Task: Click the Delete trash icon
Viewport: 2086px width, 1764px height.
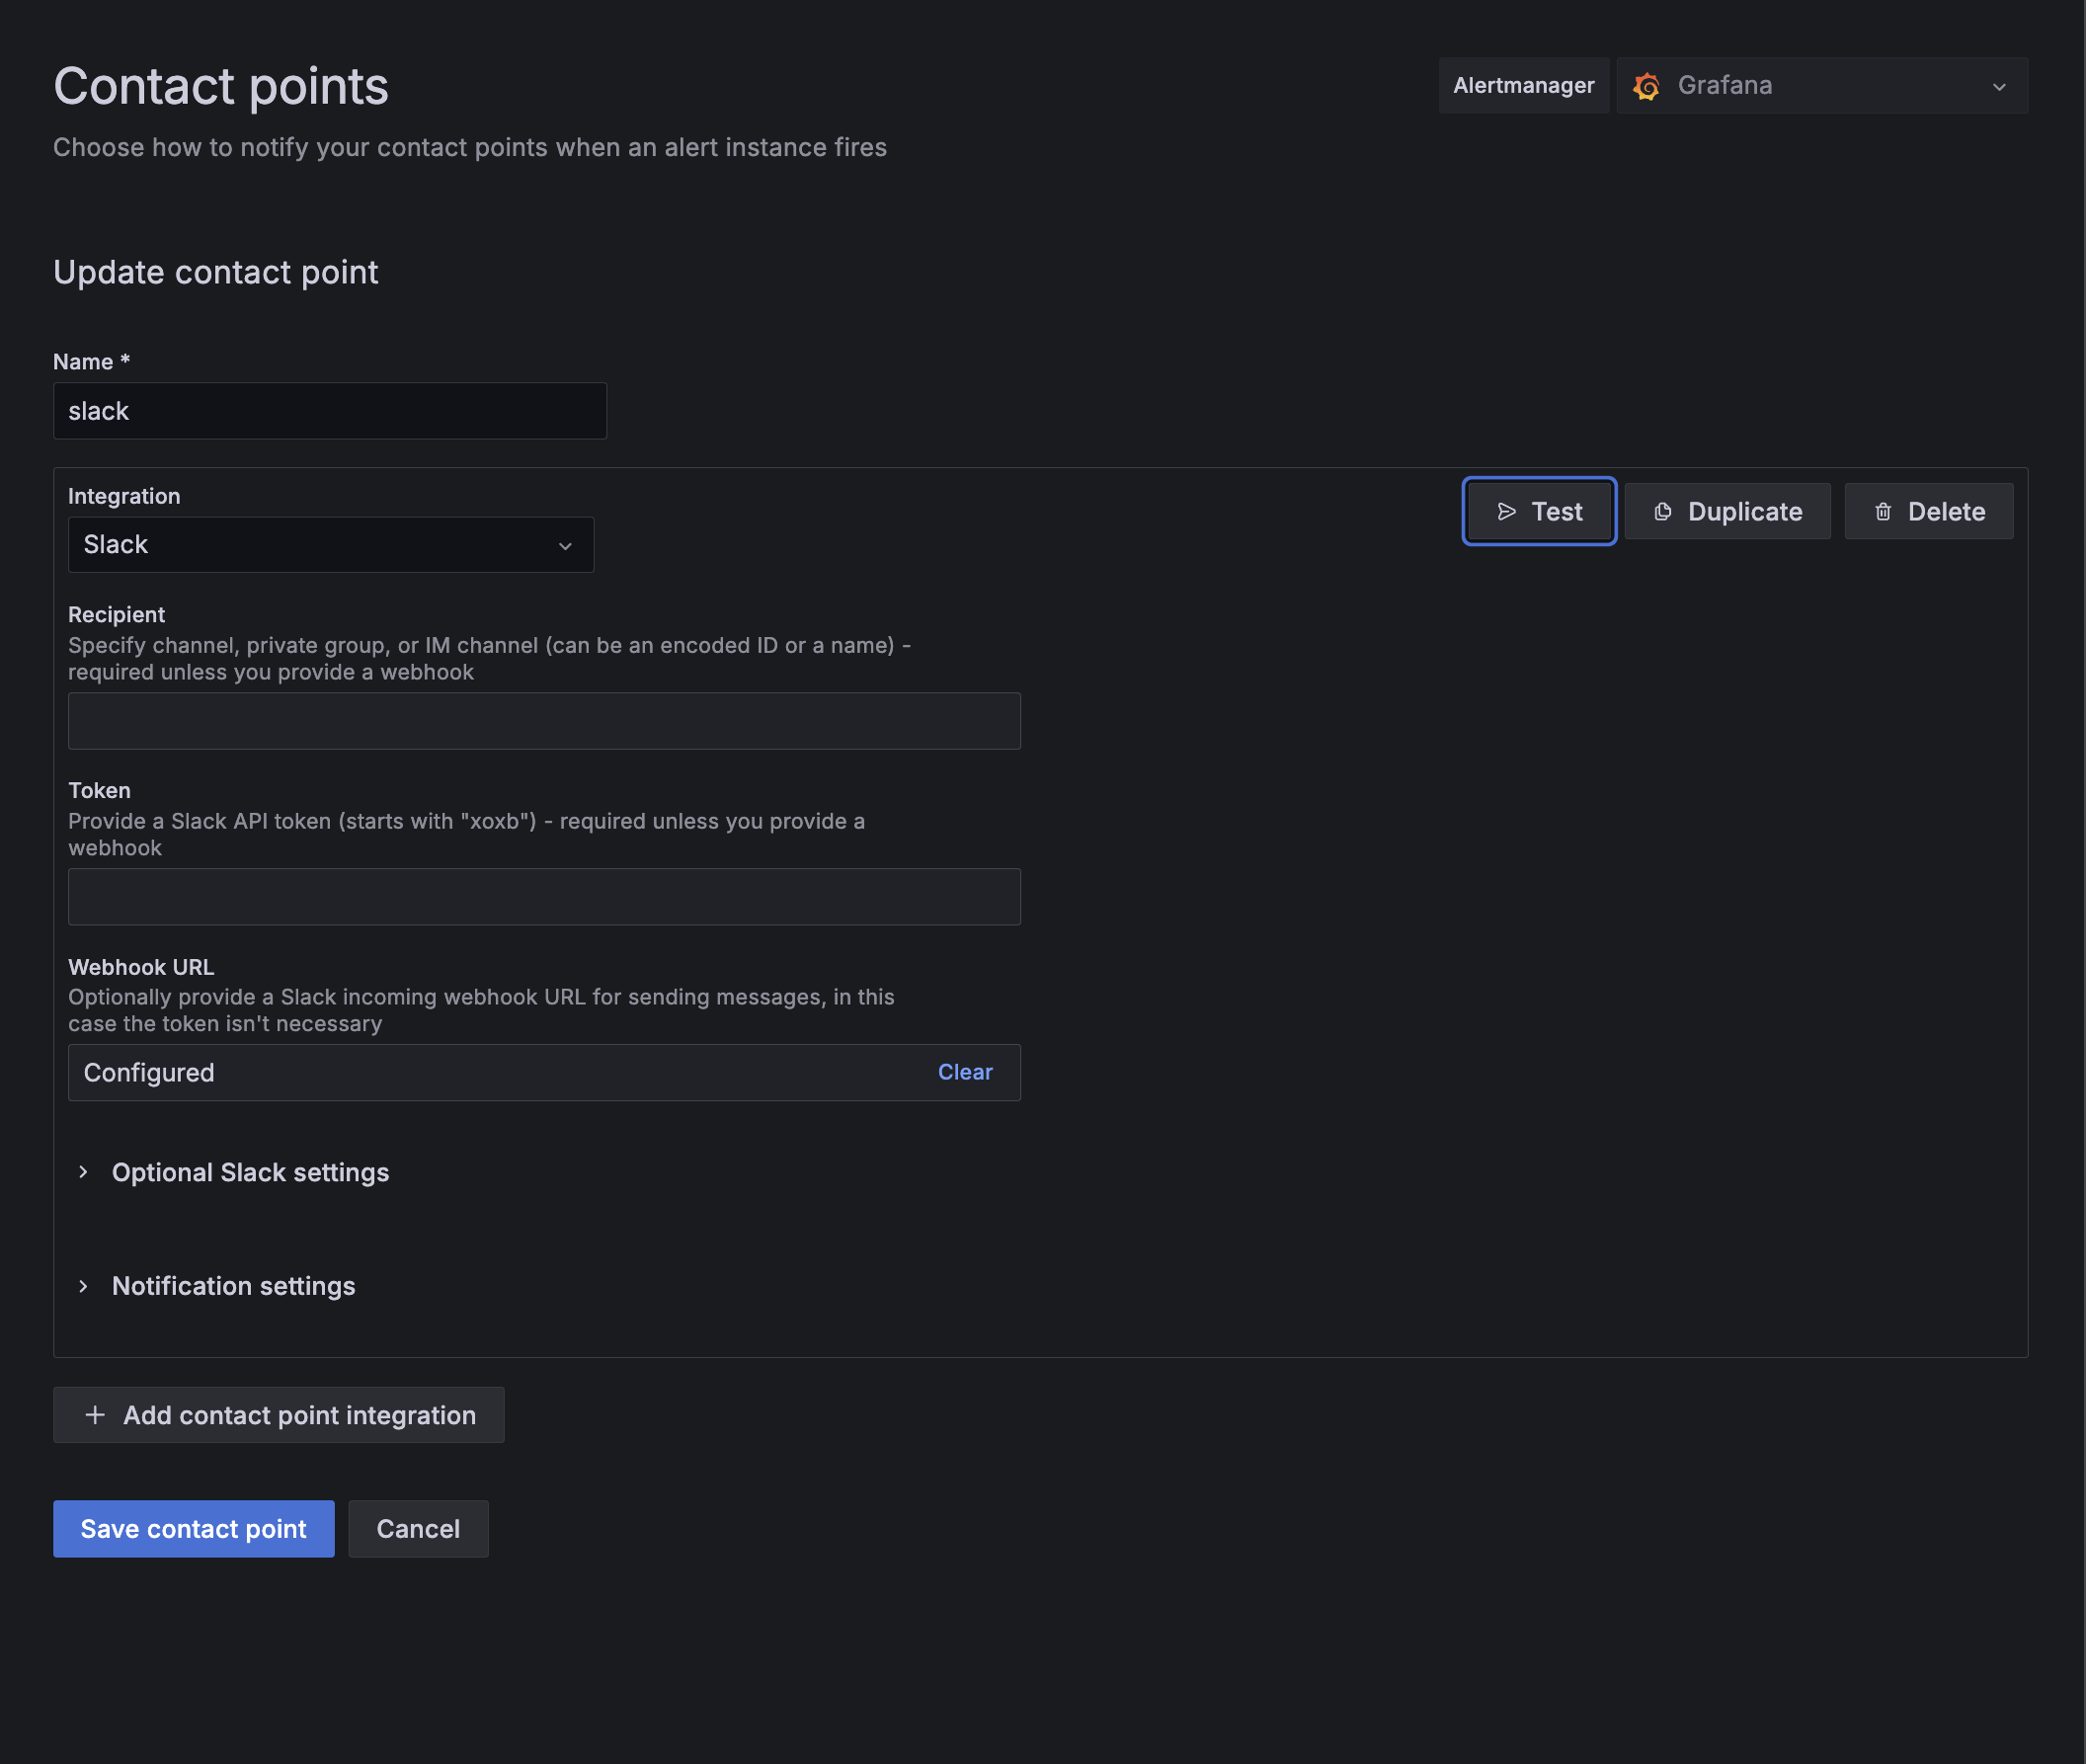Action: (1883, 512)
